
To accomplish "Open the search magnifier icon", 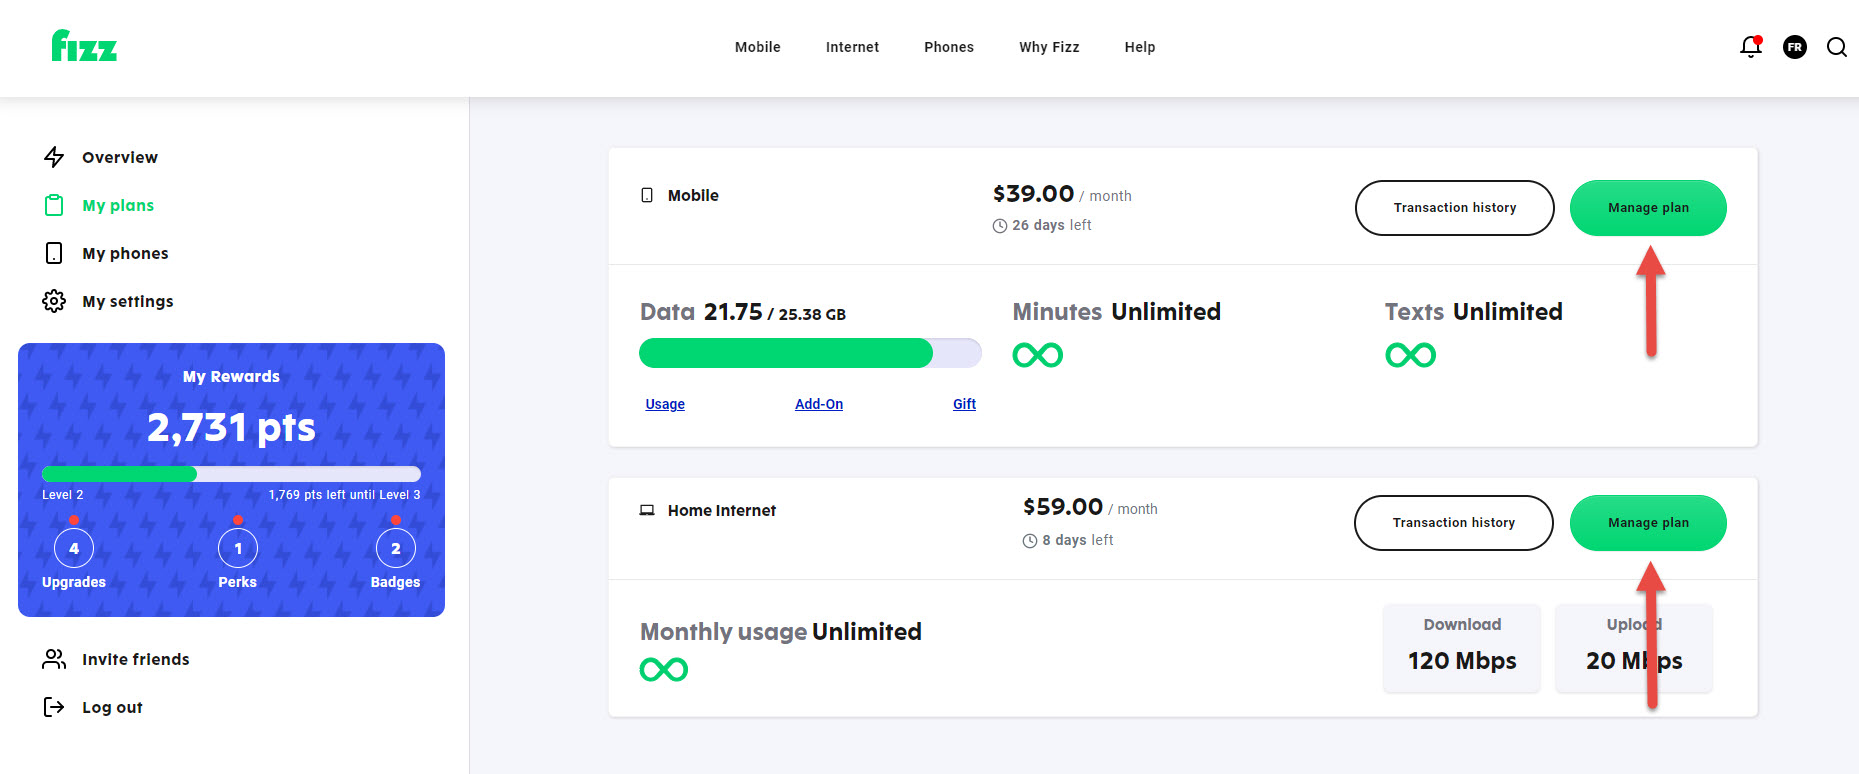I will tap(1837, 47).
